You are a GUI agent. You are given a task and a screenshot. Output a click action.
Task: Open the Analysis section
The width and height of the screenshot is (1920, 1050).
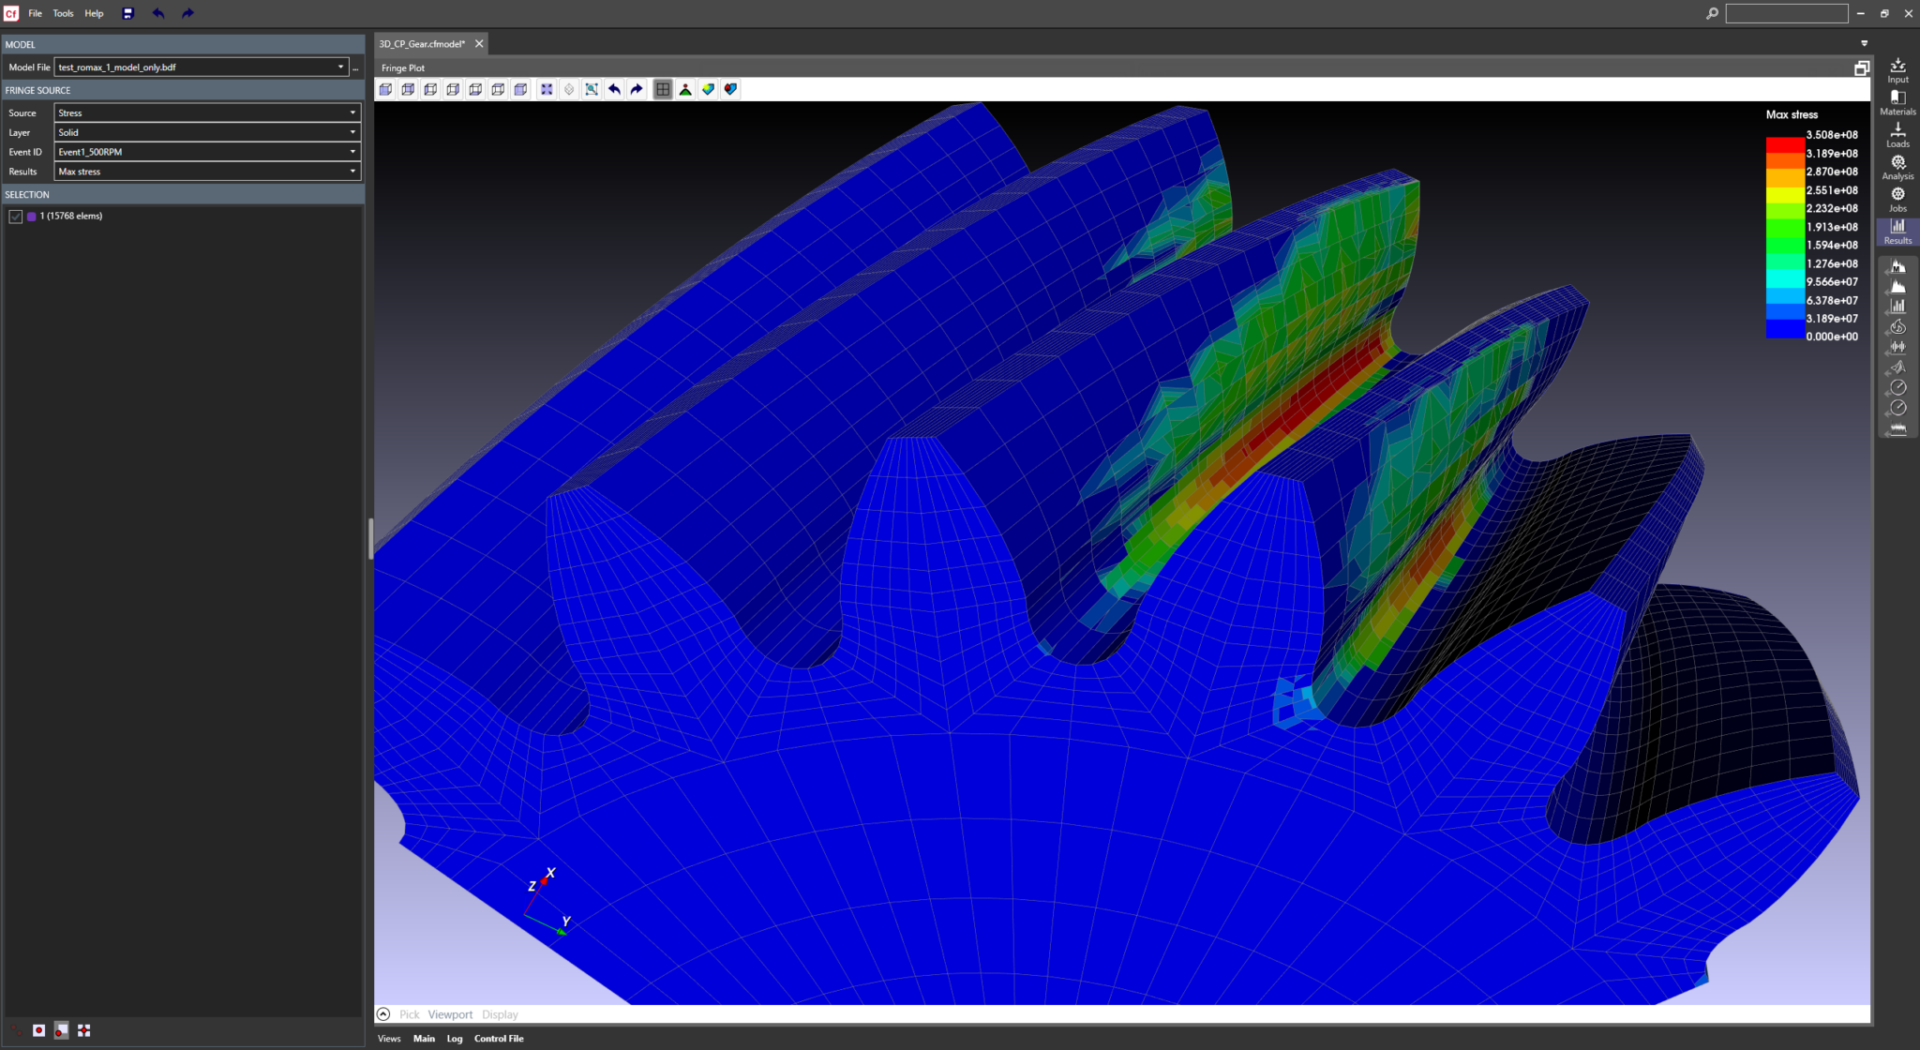(x=1898, y=167)
